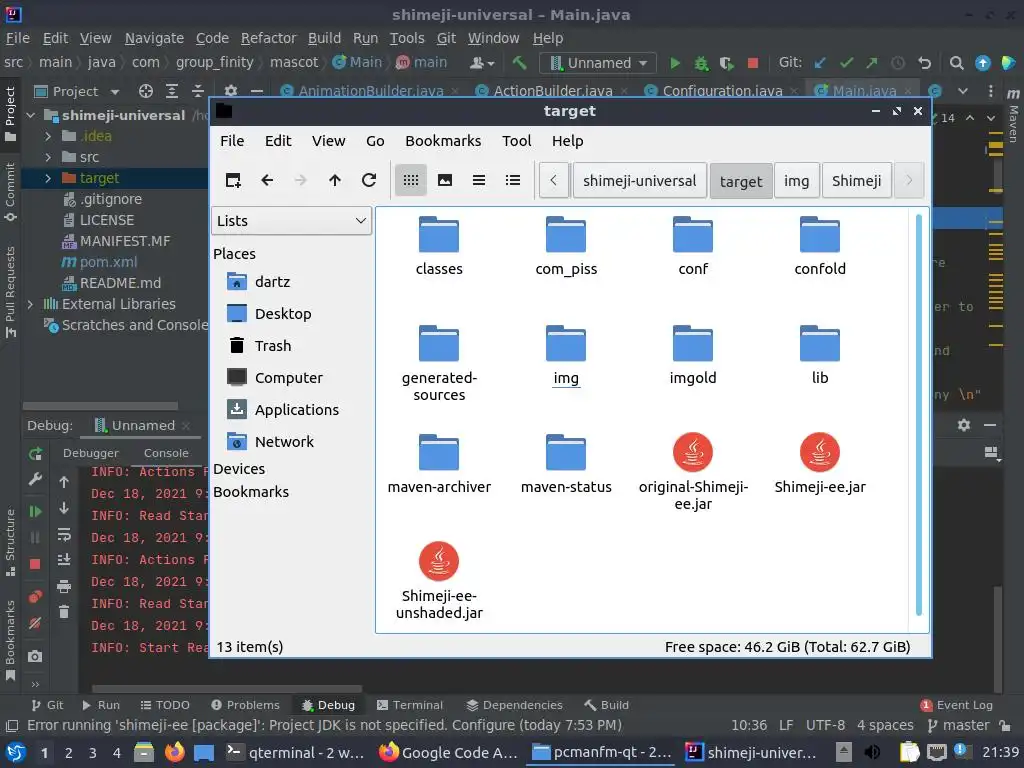Open the Go menu in file manager

(375, 141)
